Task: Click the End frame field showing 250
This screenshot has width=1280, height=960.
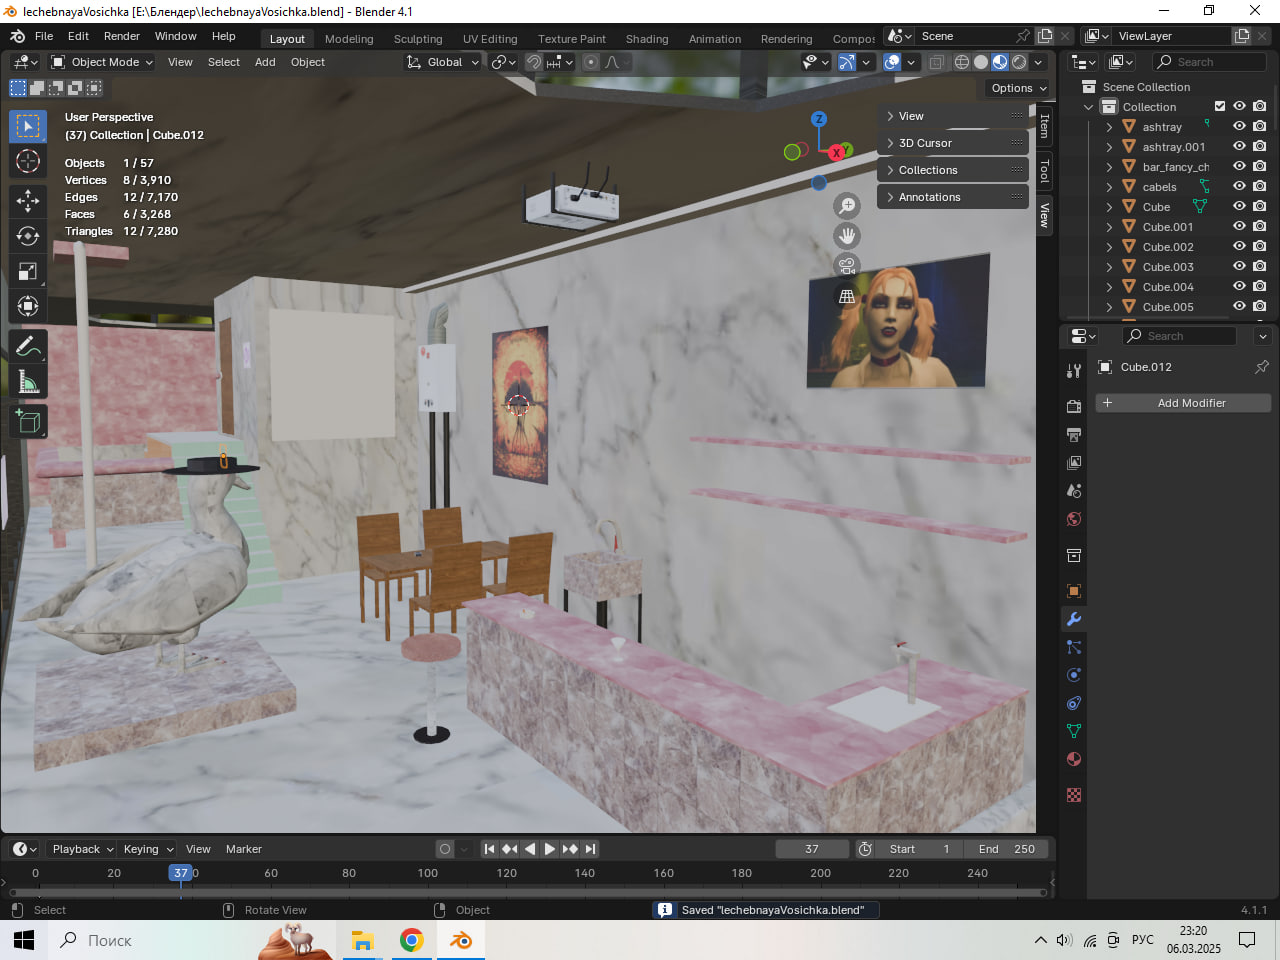Action: tap(1007, 849)
